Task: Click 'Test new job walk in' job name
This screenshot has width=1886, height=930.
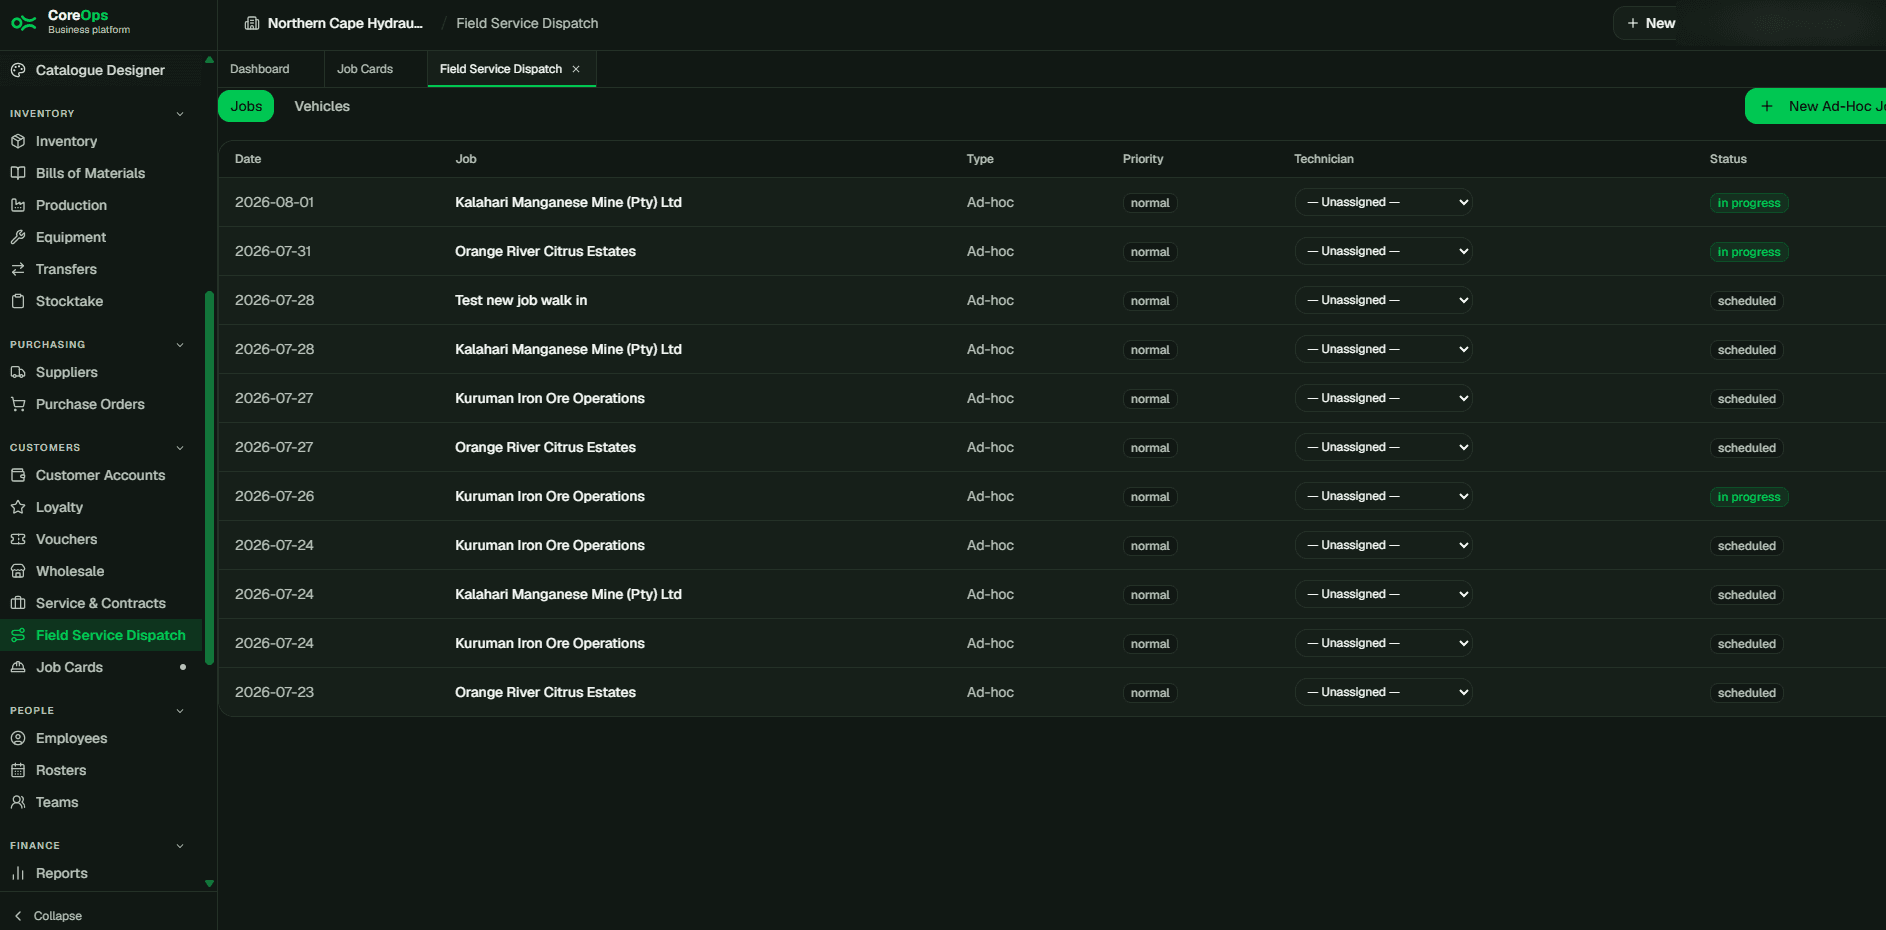Action: [x=521, y=300]
